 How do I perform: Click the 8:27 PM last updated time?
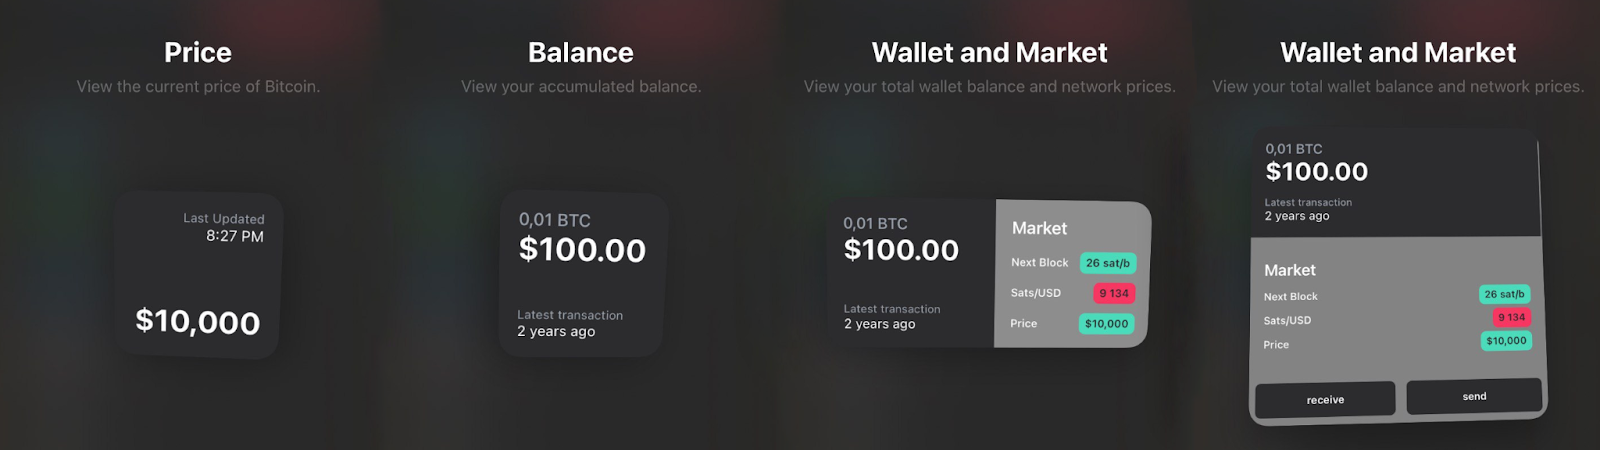(x=235, y=236)
